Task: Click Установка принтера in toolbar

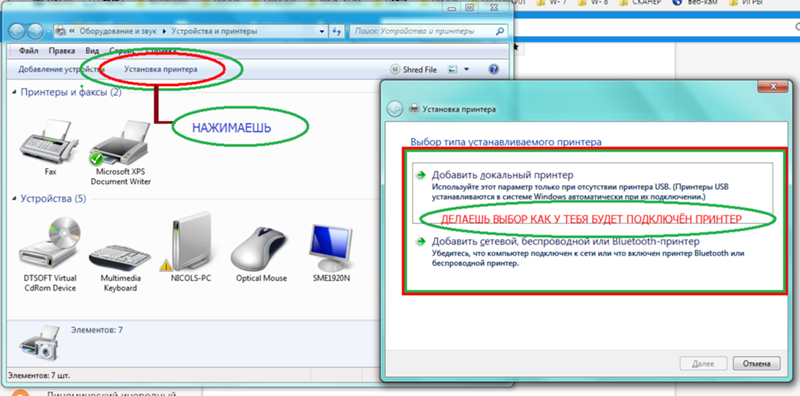Action: click(x=161, y=69)
